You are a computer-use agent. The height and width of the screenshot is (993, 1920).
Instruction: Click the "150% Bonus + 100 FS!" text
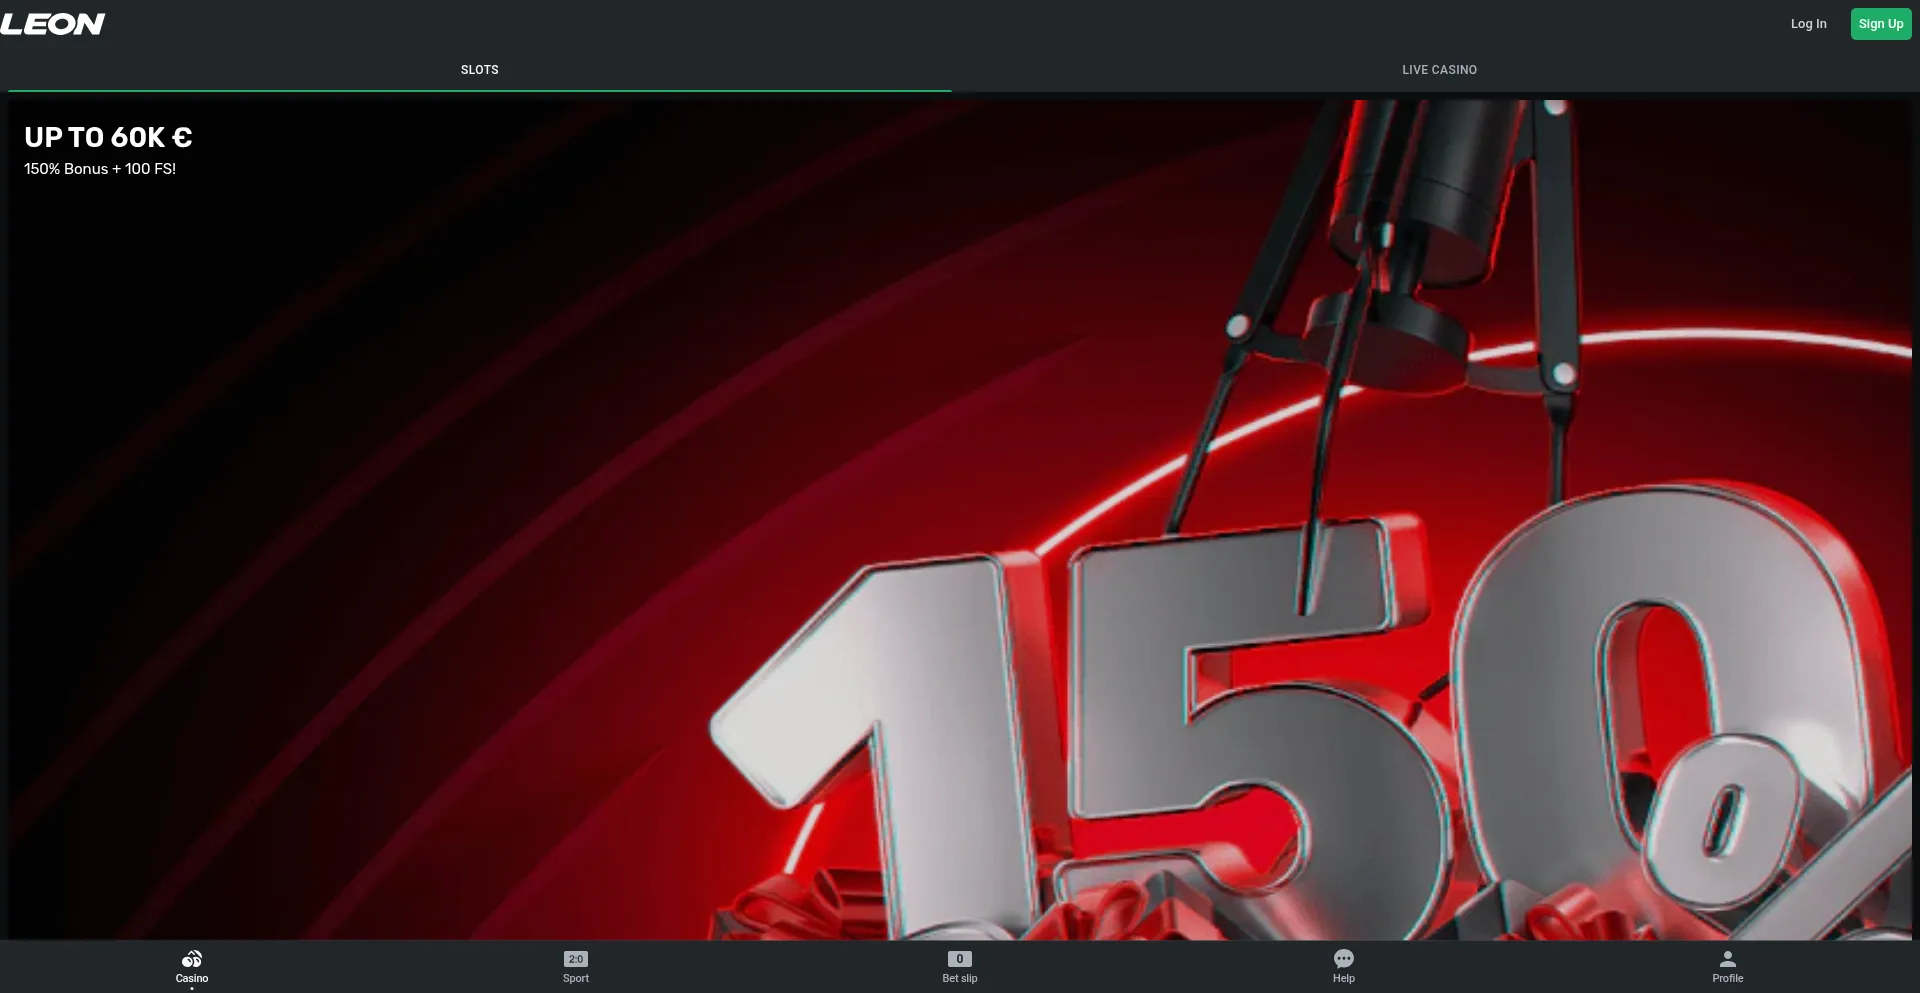100,169
